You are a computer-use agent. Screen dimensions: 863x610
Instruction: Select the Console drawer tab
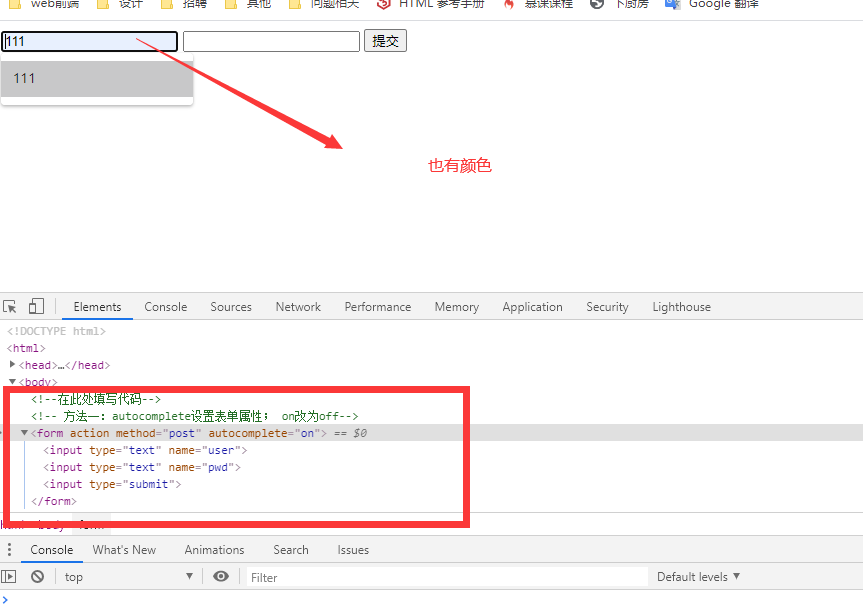52,549
